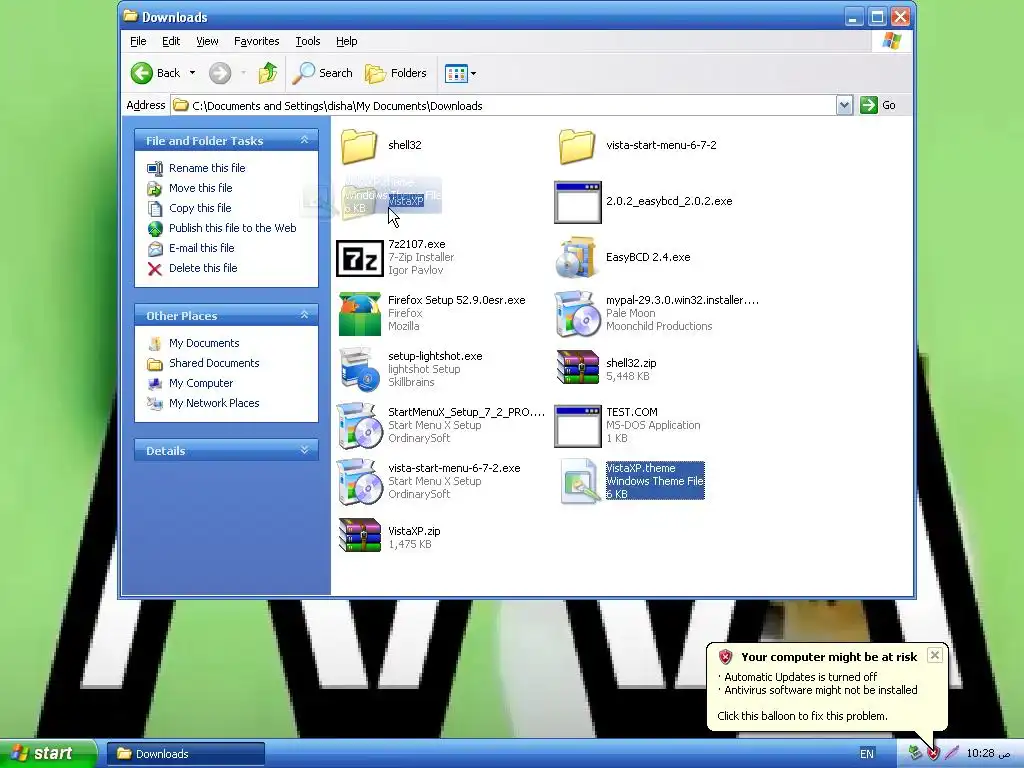The height and width of the screenshot is (768, 1024).
Task: Select the vista-start-menu-6-7-2.exe icon
Action: 359,481
